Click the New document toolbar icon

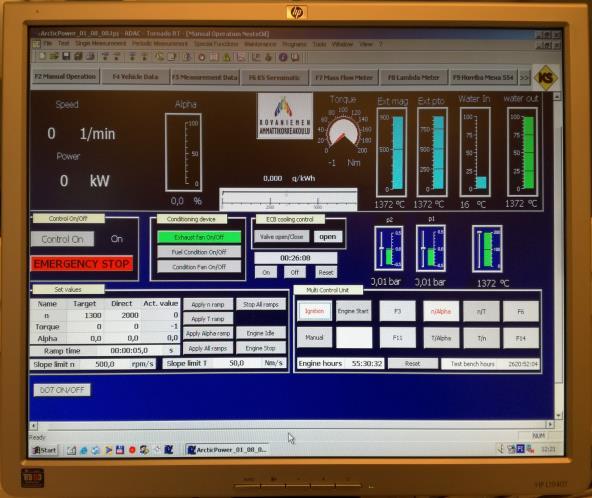pos(42,57)
